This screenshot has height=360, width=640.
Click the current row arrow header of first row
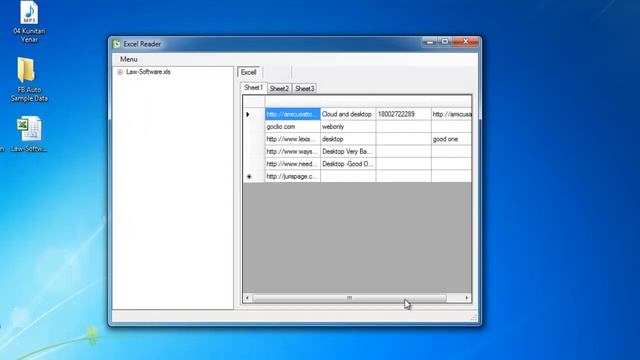click(254, 114)
